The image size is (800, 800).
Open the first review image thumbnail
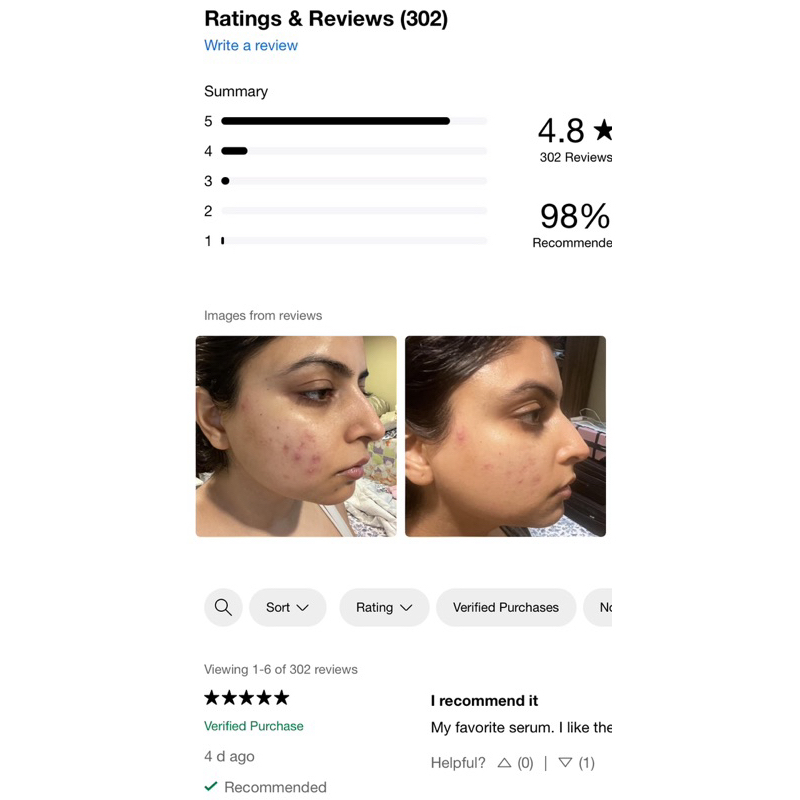[296, 436]
